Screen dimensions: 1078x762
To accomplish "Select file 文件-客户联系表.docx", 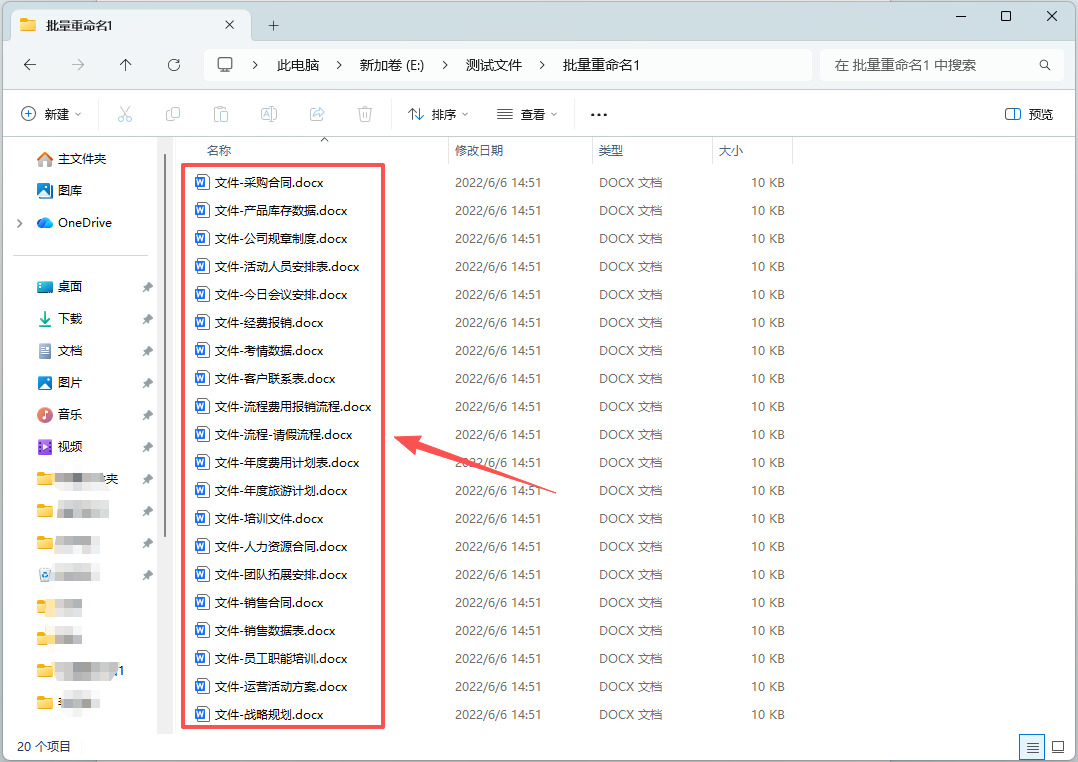I will tap(265, 378).
